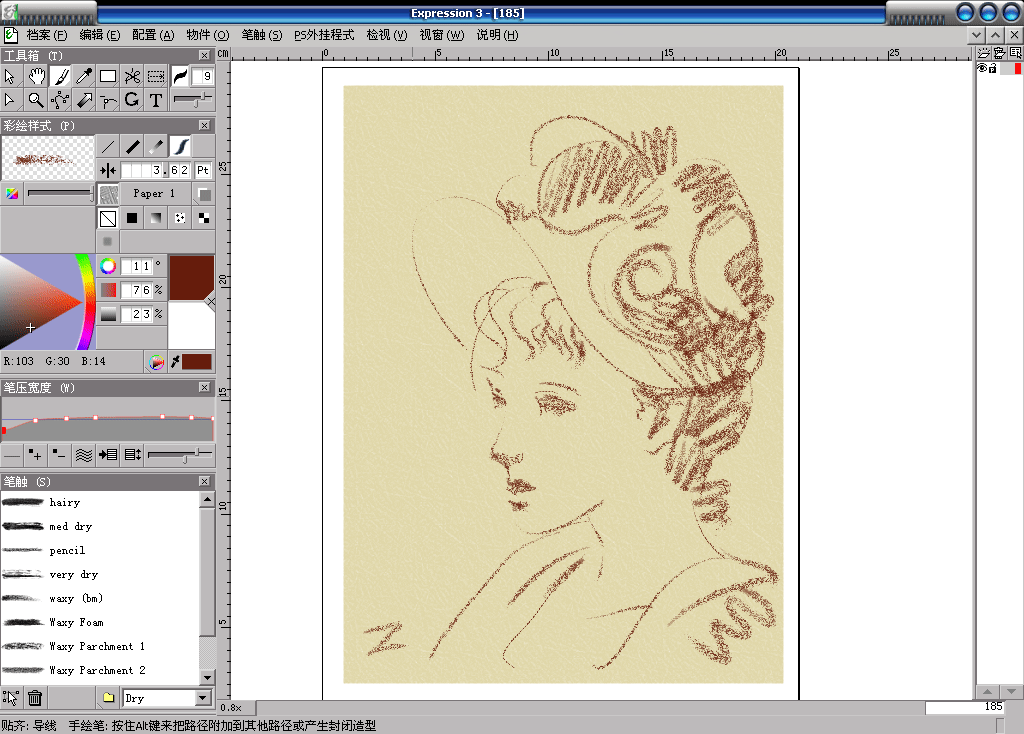Viewport: 1024px width, 734px height.
Task: Select the Waxy Foam brush stroke
Action: coord(100,622)
